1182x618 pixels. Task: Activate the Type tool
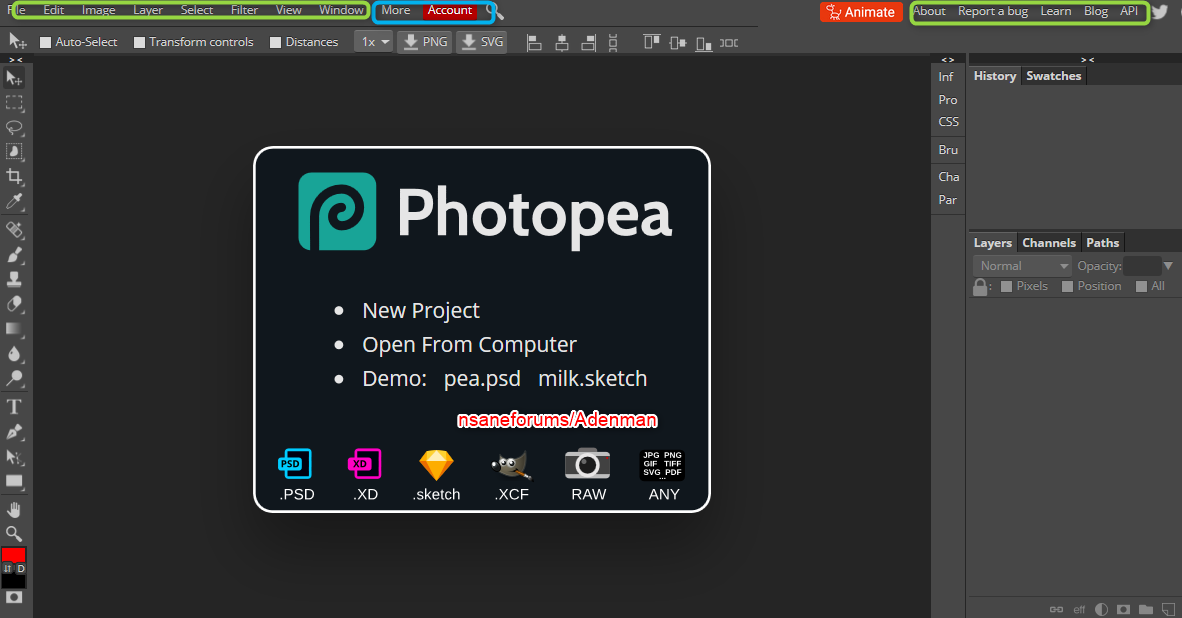click(x=14, y=407)
